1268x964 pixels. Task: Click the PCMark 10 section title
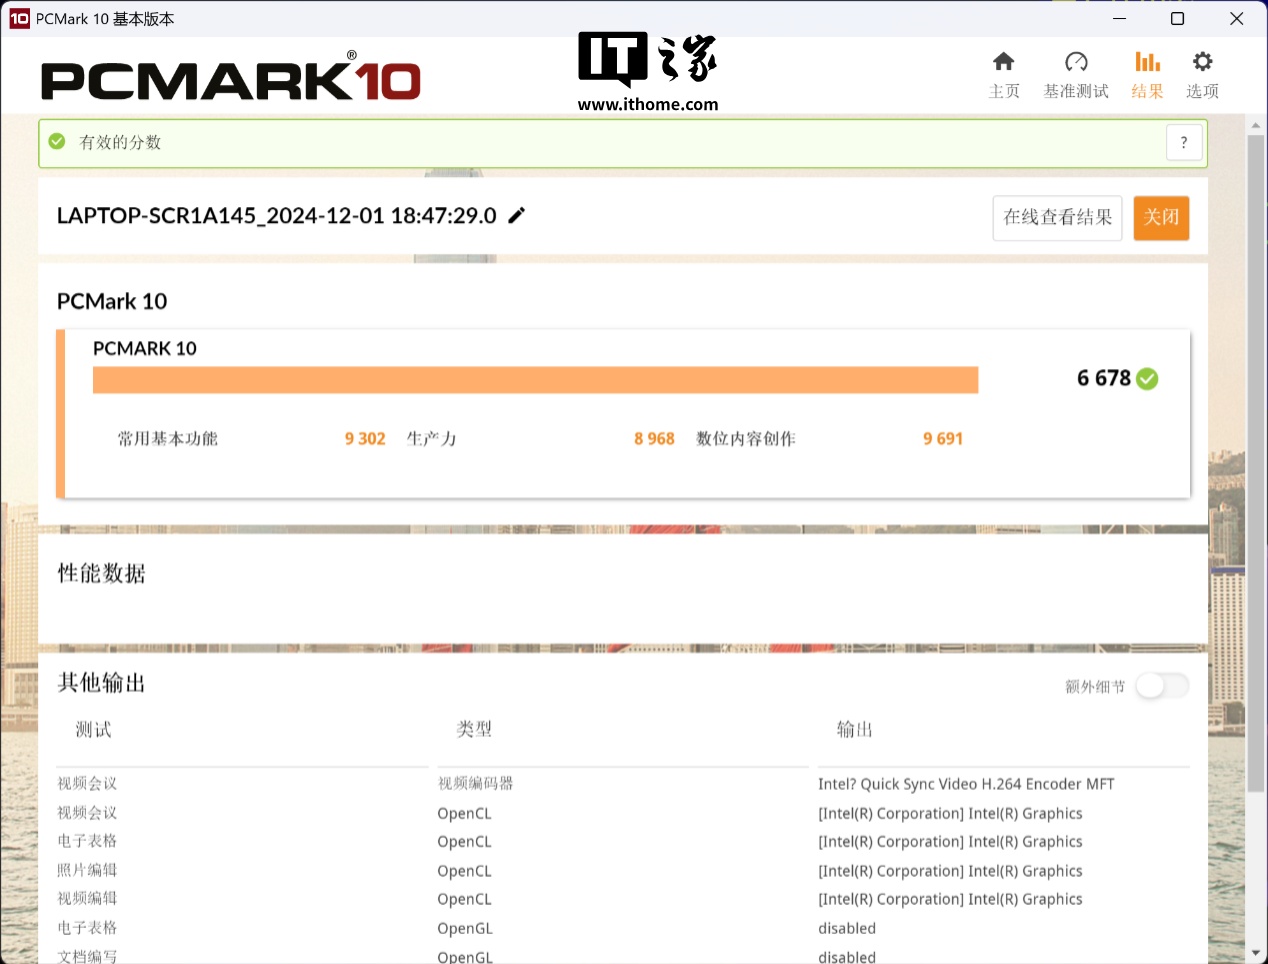click(112, 301)
